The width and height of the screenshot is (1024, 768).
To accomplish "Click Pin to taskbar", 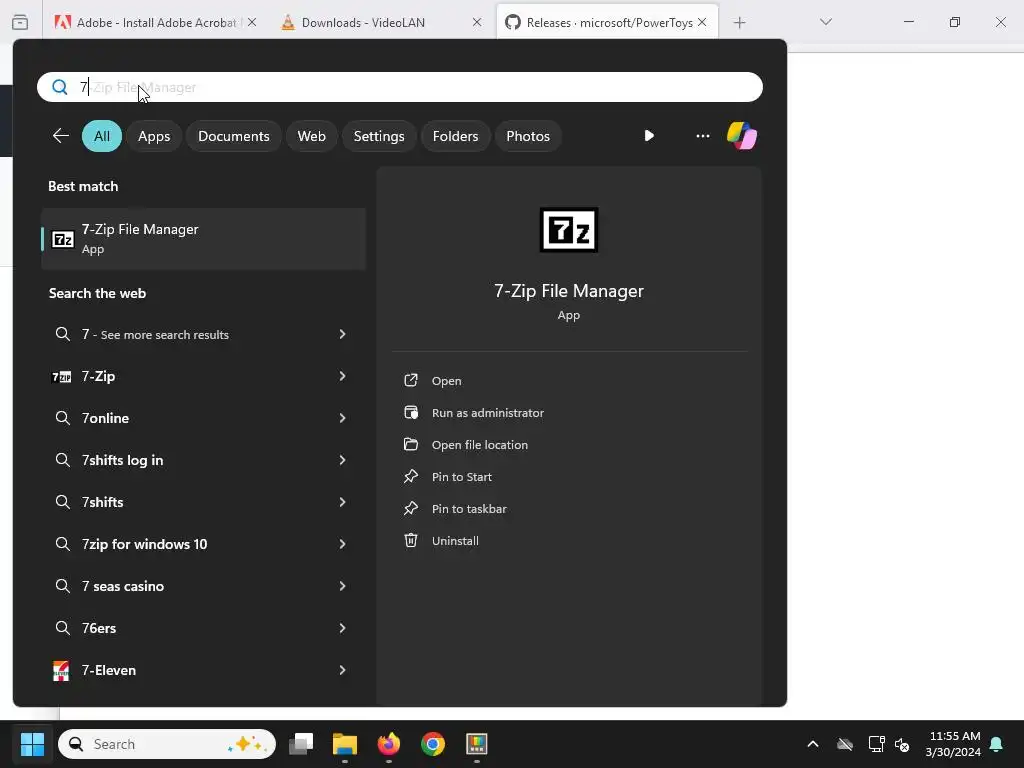I will (x=469, y=509).
